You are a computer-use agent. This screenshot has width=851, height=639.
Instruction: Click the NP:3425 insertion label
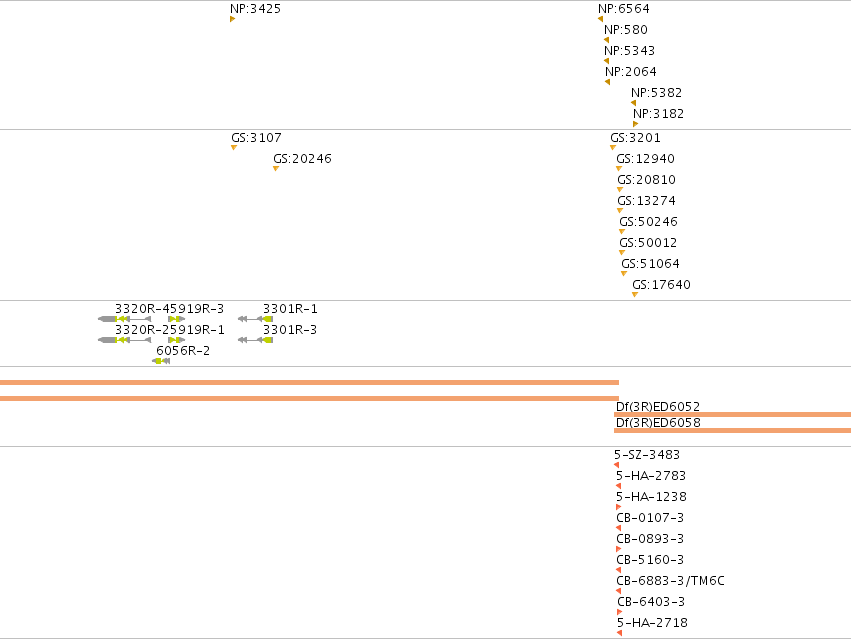pos(255,9)
